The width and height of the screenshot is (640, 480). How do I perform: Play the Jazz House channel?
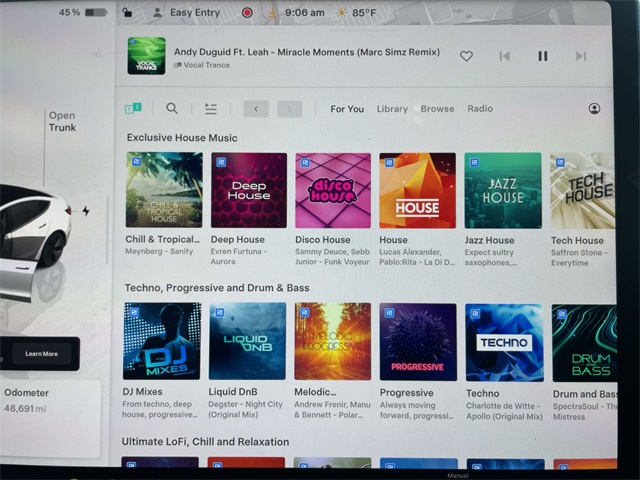click(503, 191)
